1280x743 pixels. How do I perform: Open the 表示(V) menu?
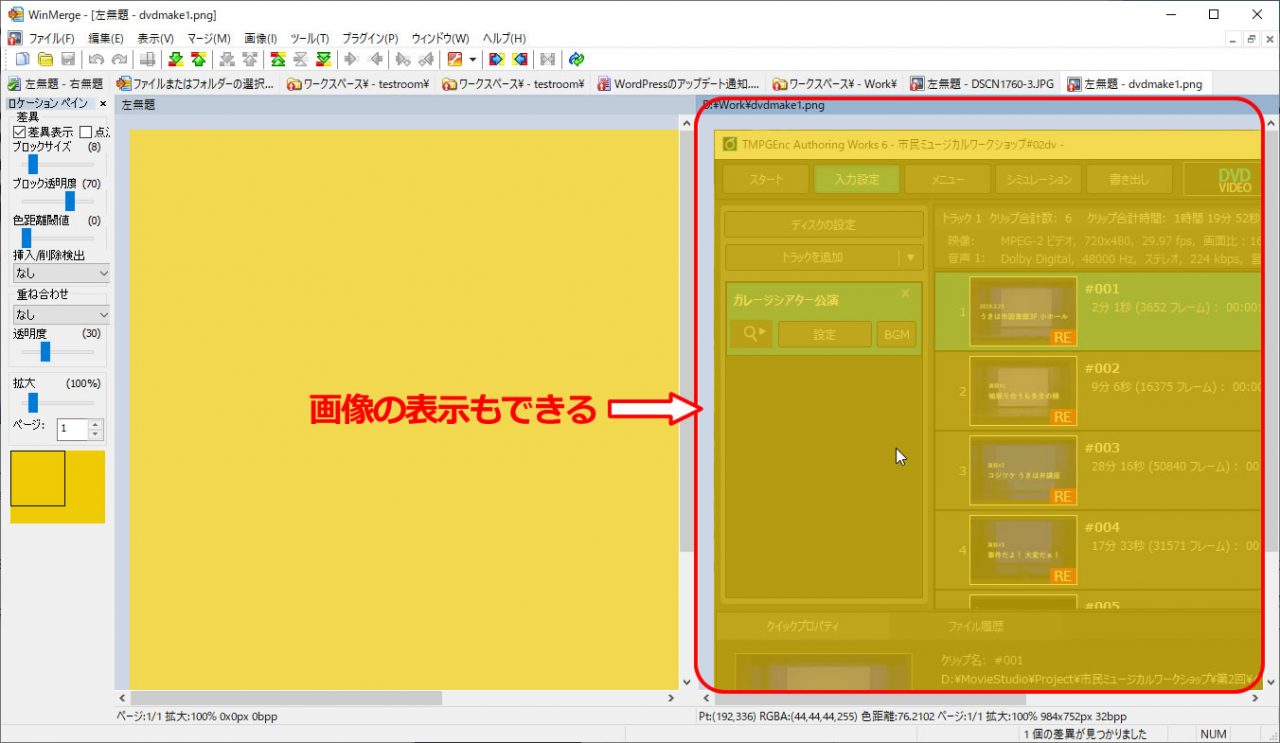(155, 38)
